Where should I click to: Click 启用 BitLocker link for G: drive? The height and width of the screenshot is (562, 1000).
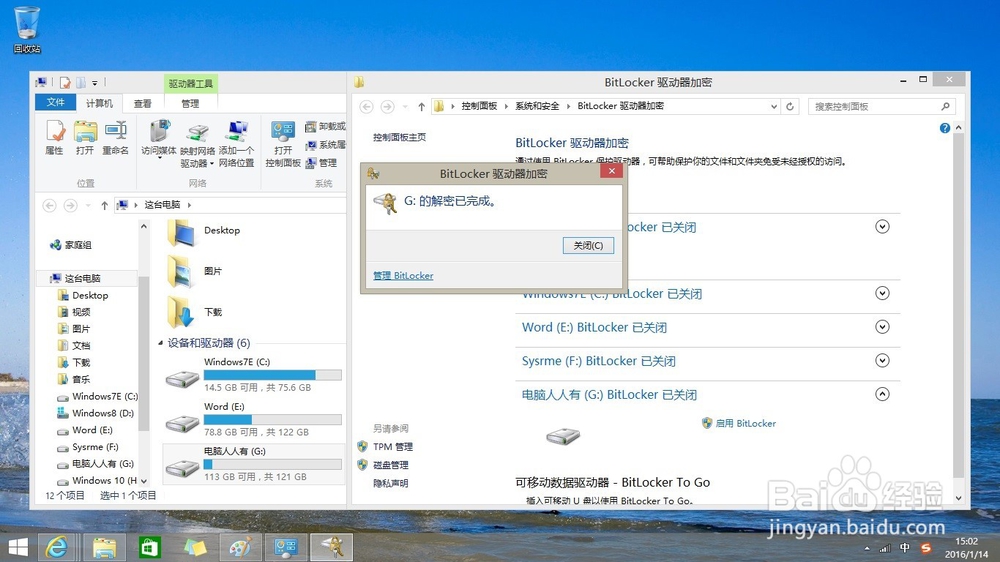[x=746, y=423]
